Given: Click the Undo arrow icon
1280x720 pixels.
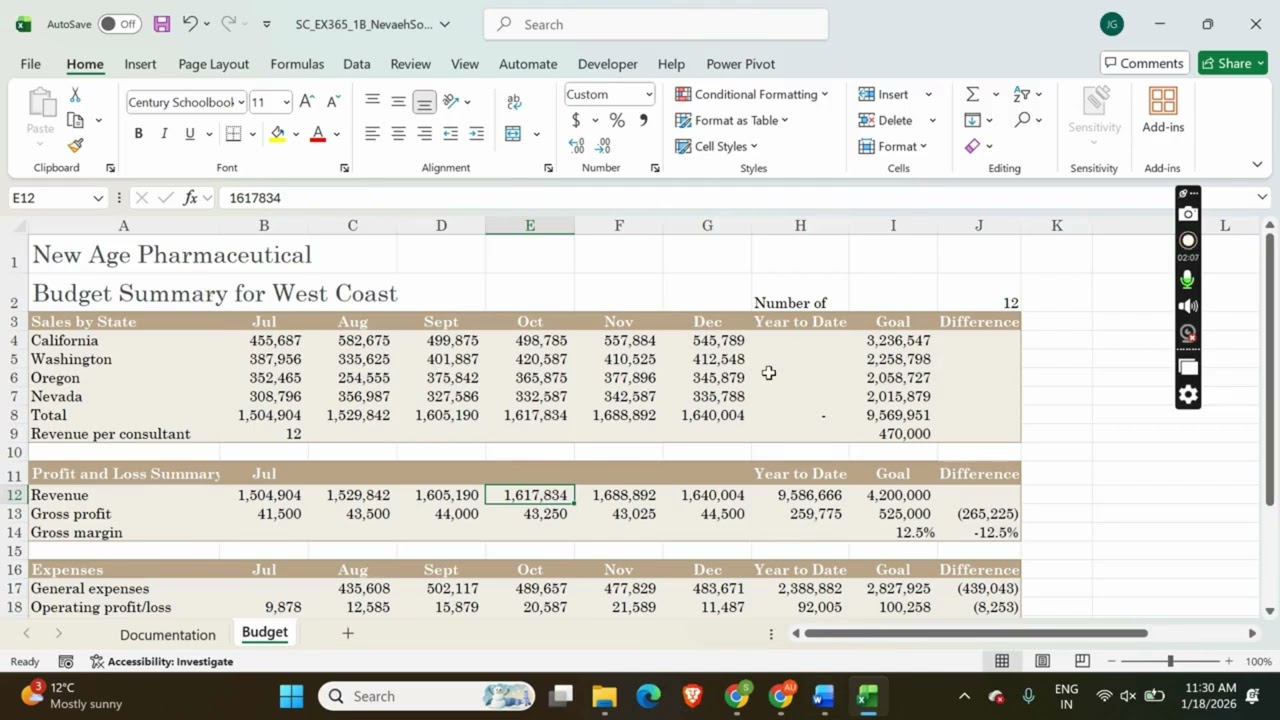Looking at the screenshot, I should 190,24.
